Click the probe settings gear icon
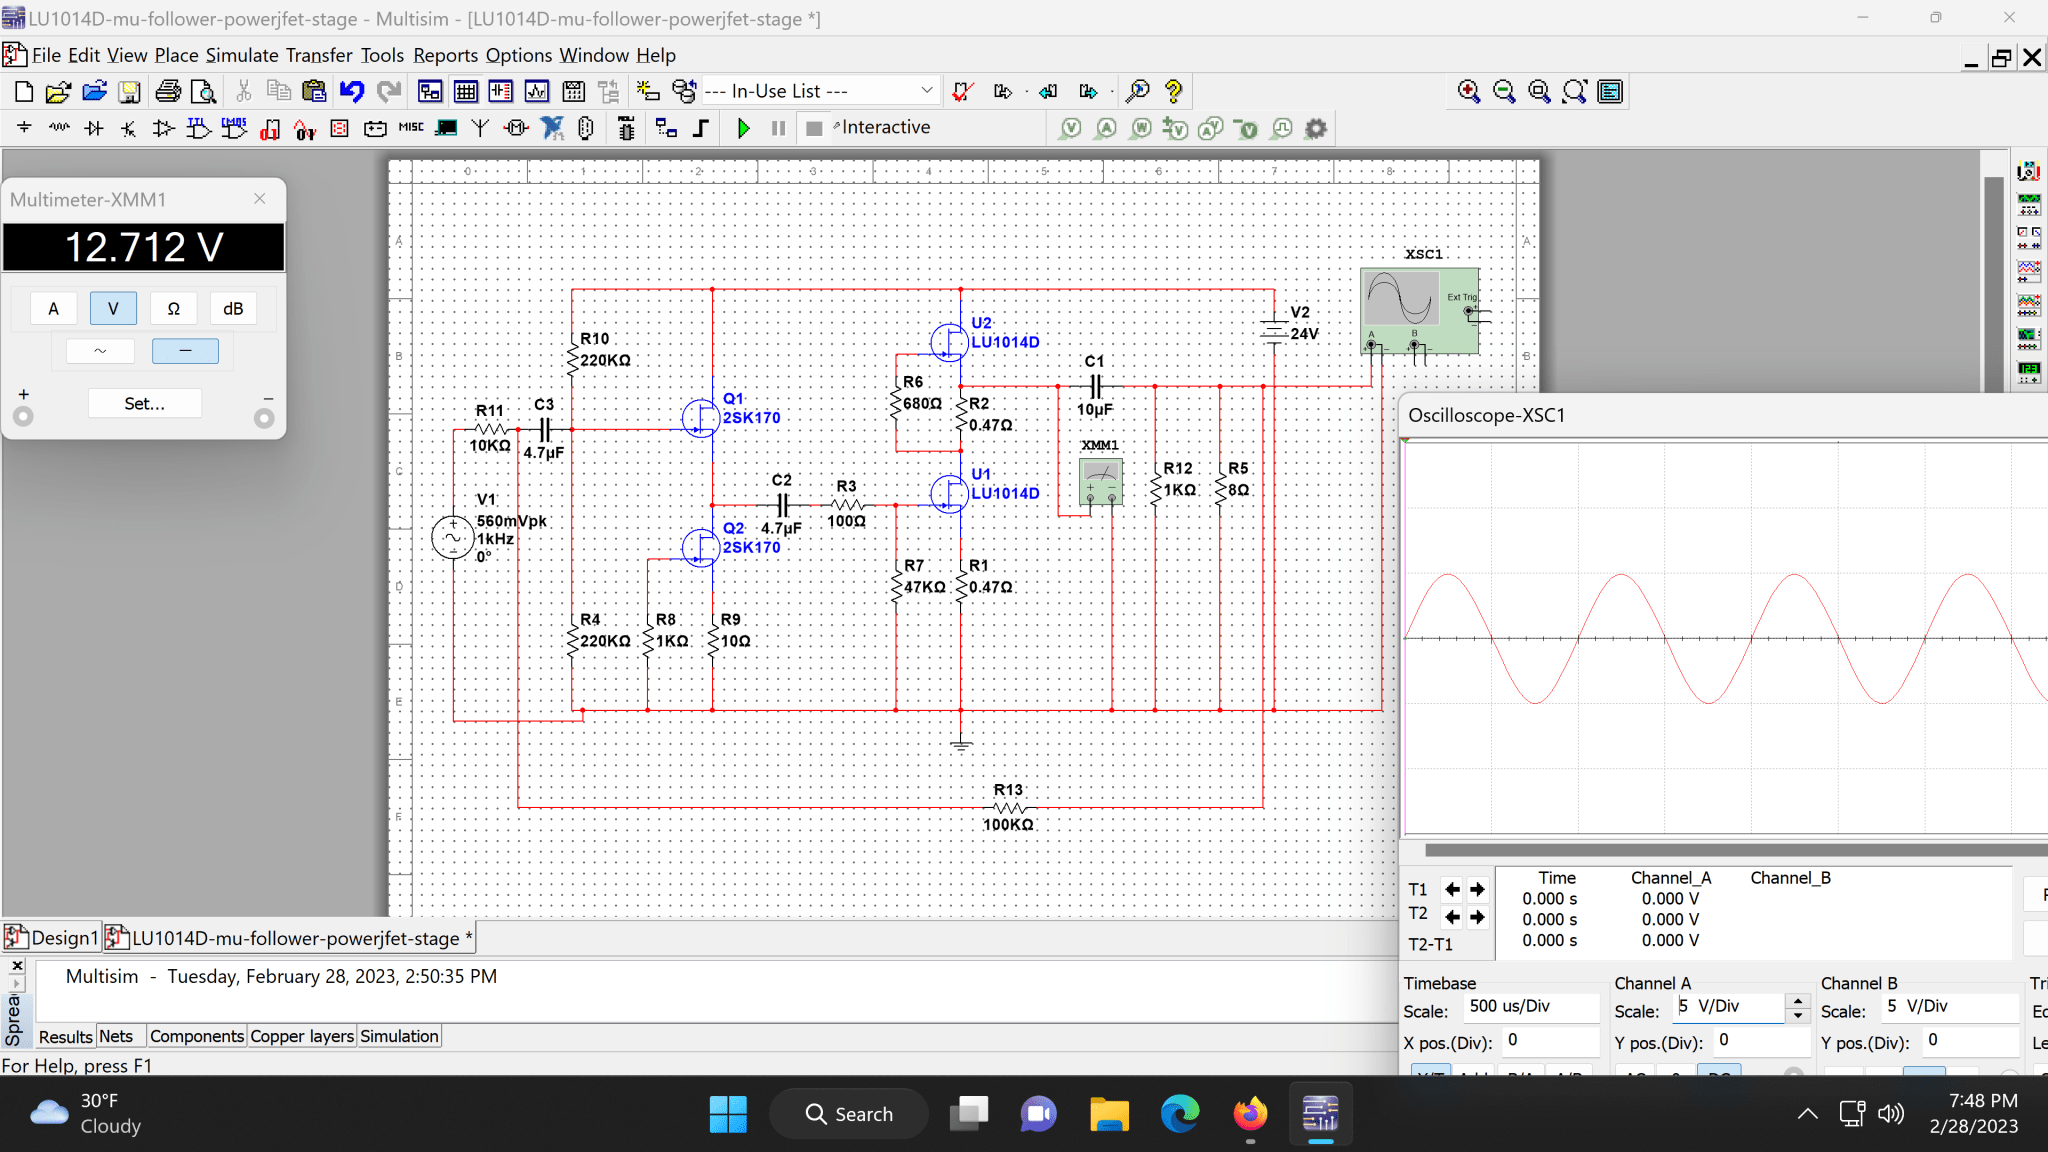Image resolution: width=2048 pixels, height=1152 pixels. tap(1316, 129)
